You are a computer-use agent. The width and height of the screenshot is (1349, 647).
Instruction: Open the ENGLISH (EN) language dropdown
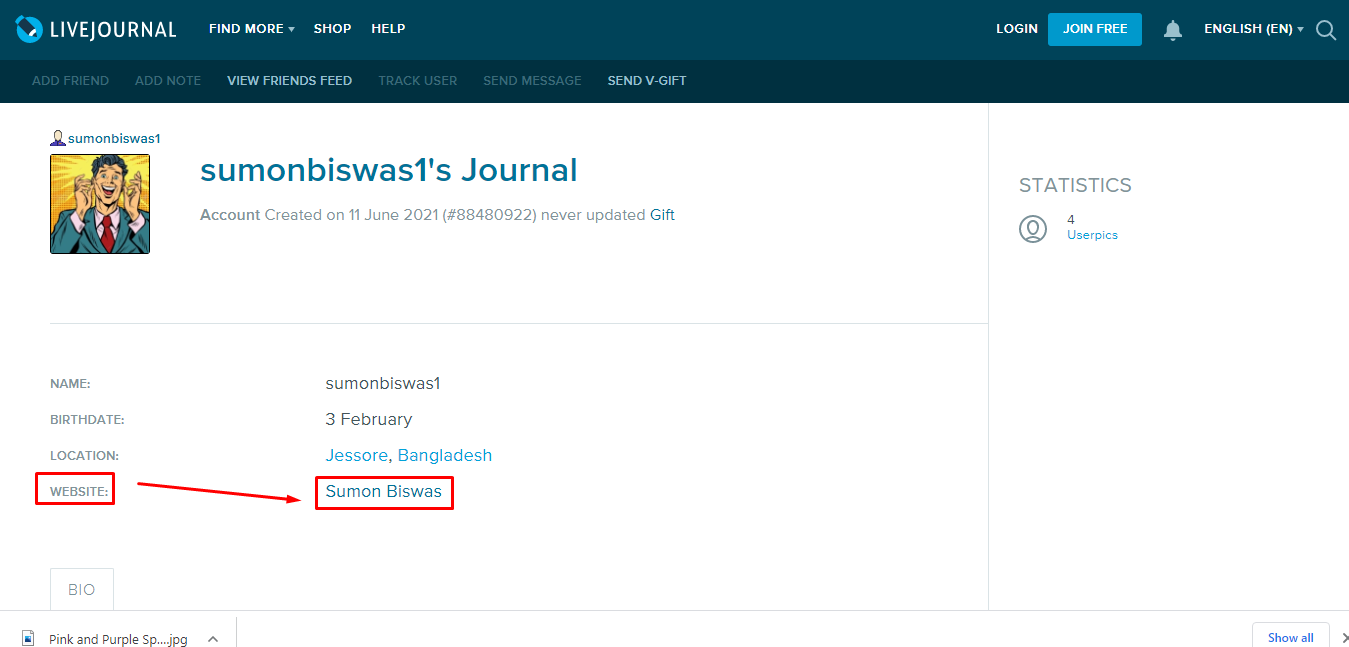coord(1254,29)
